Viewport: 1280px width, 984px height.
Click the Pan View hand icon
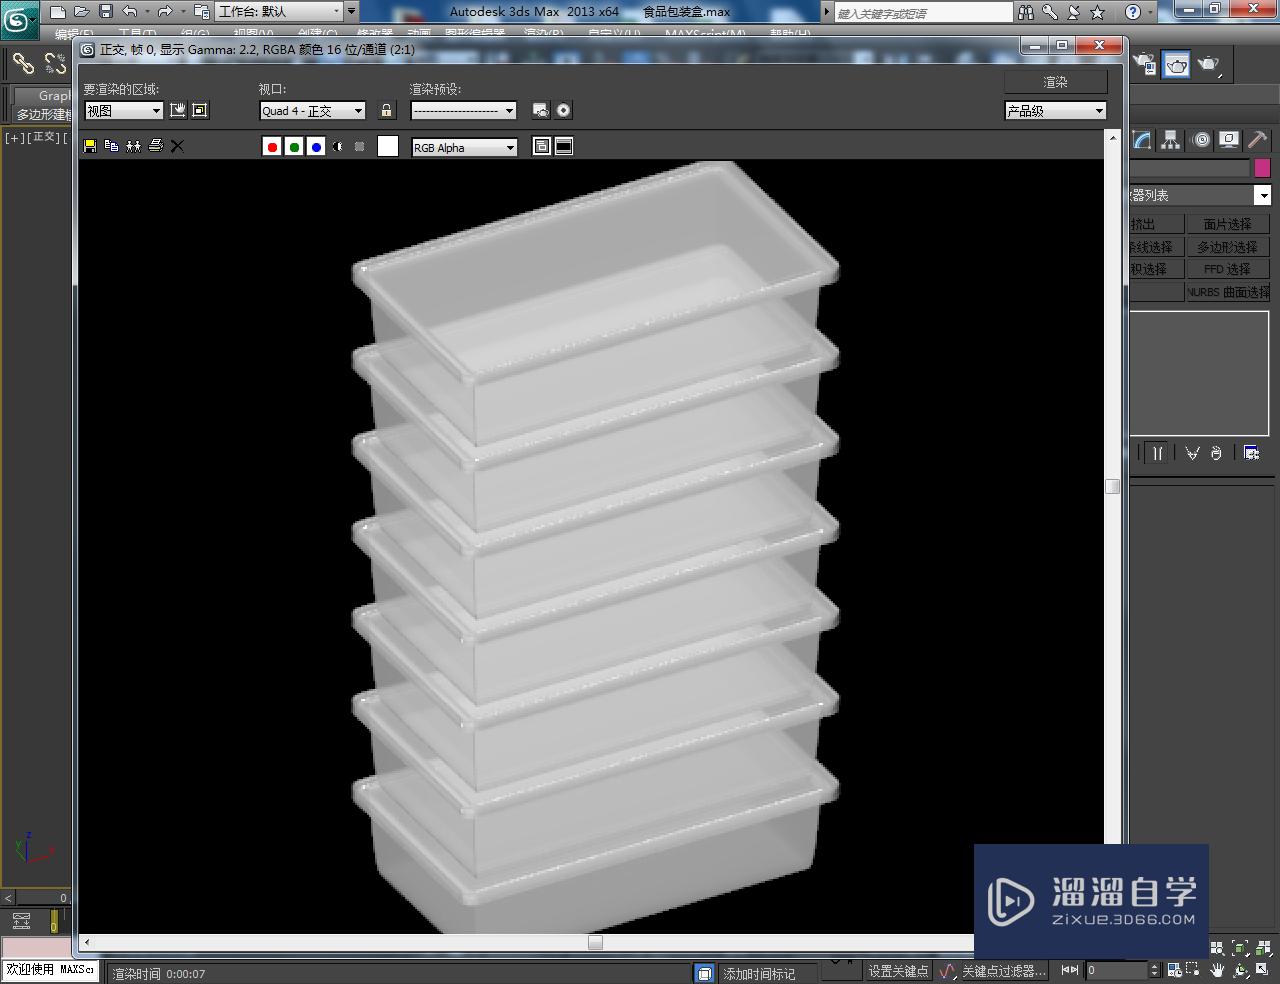click(x=1217, y=970)
